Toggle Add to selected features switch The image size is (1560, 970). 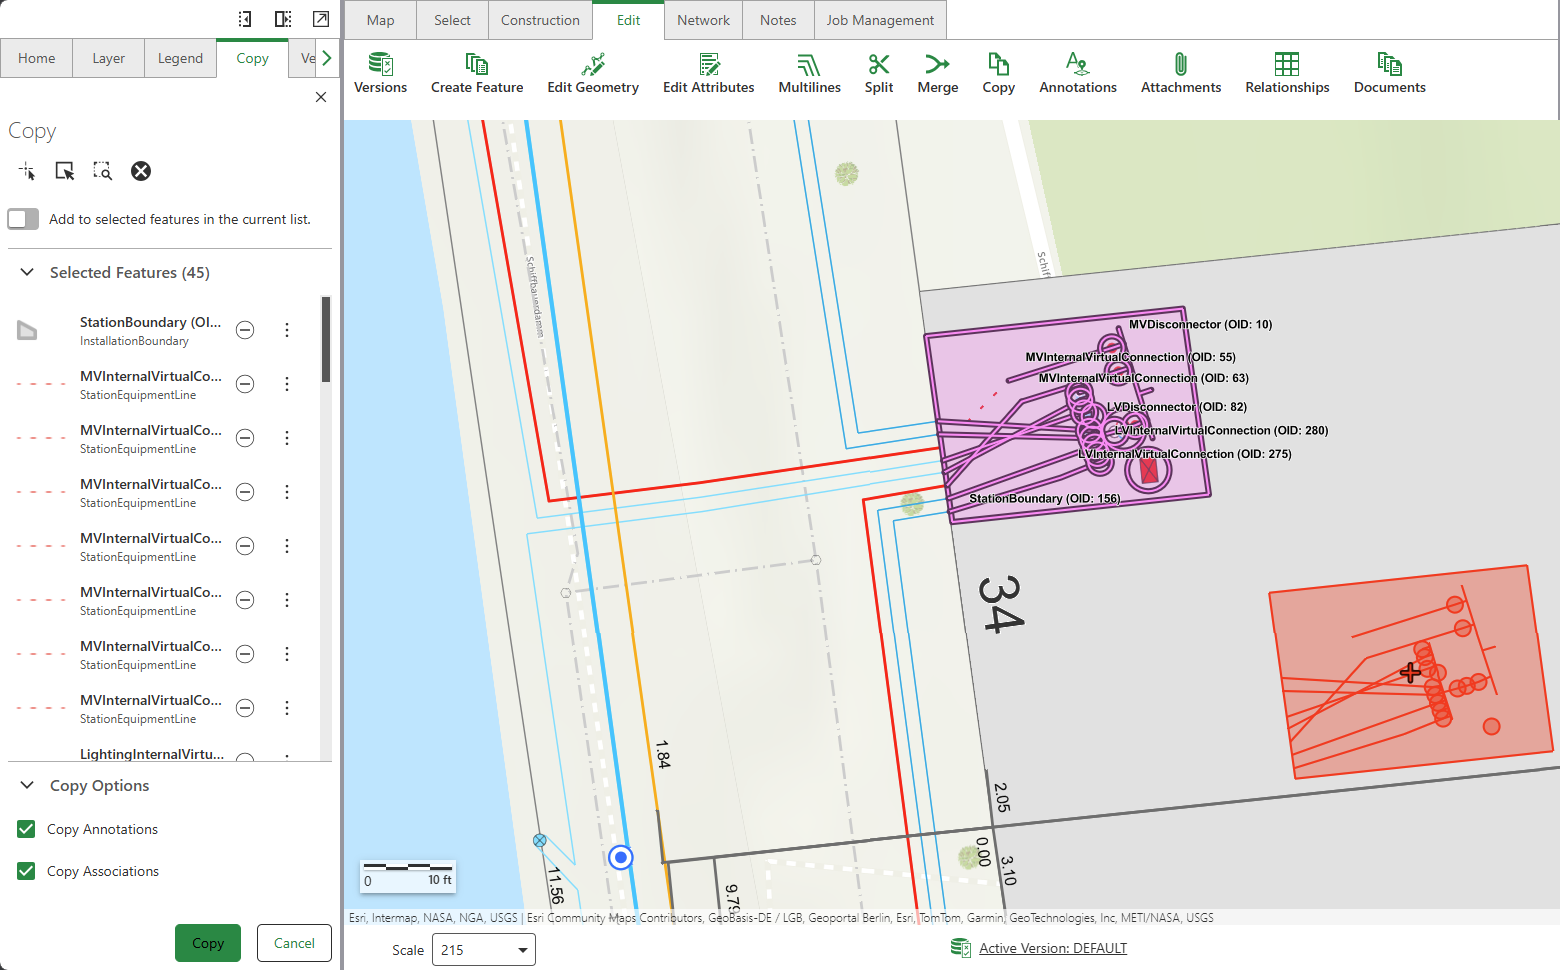coord(23,219)
